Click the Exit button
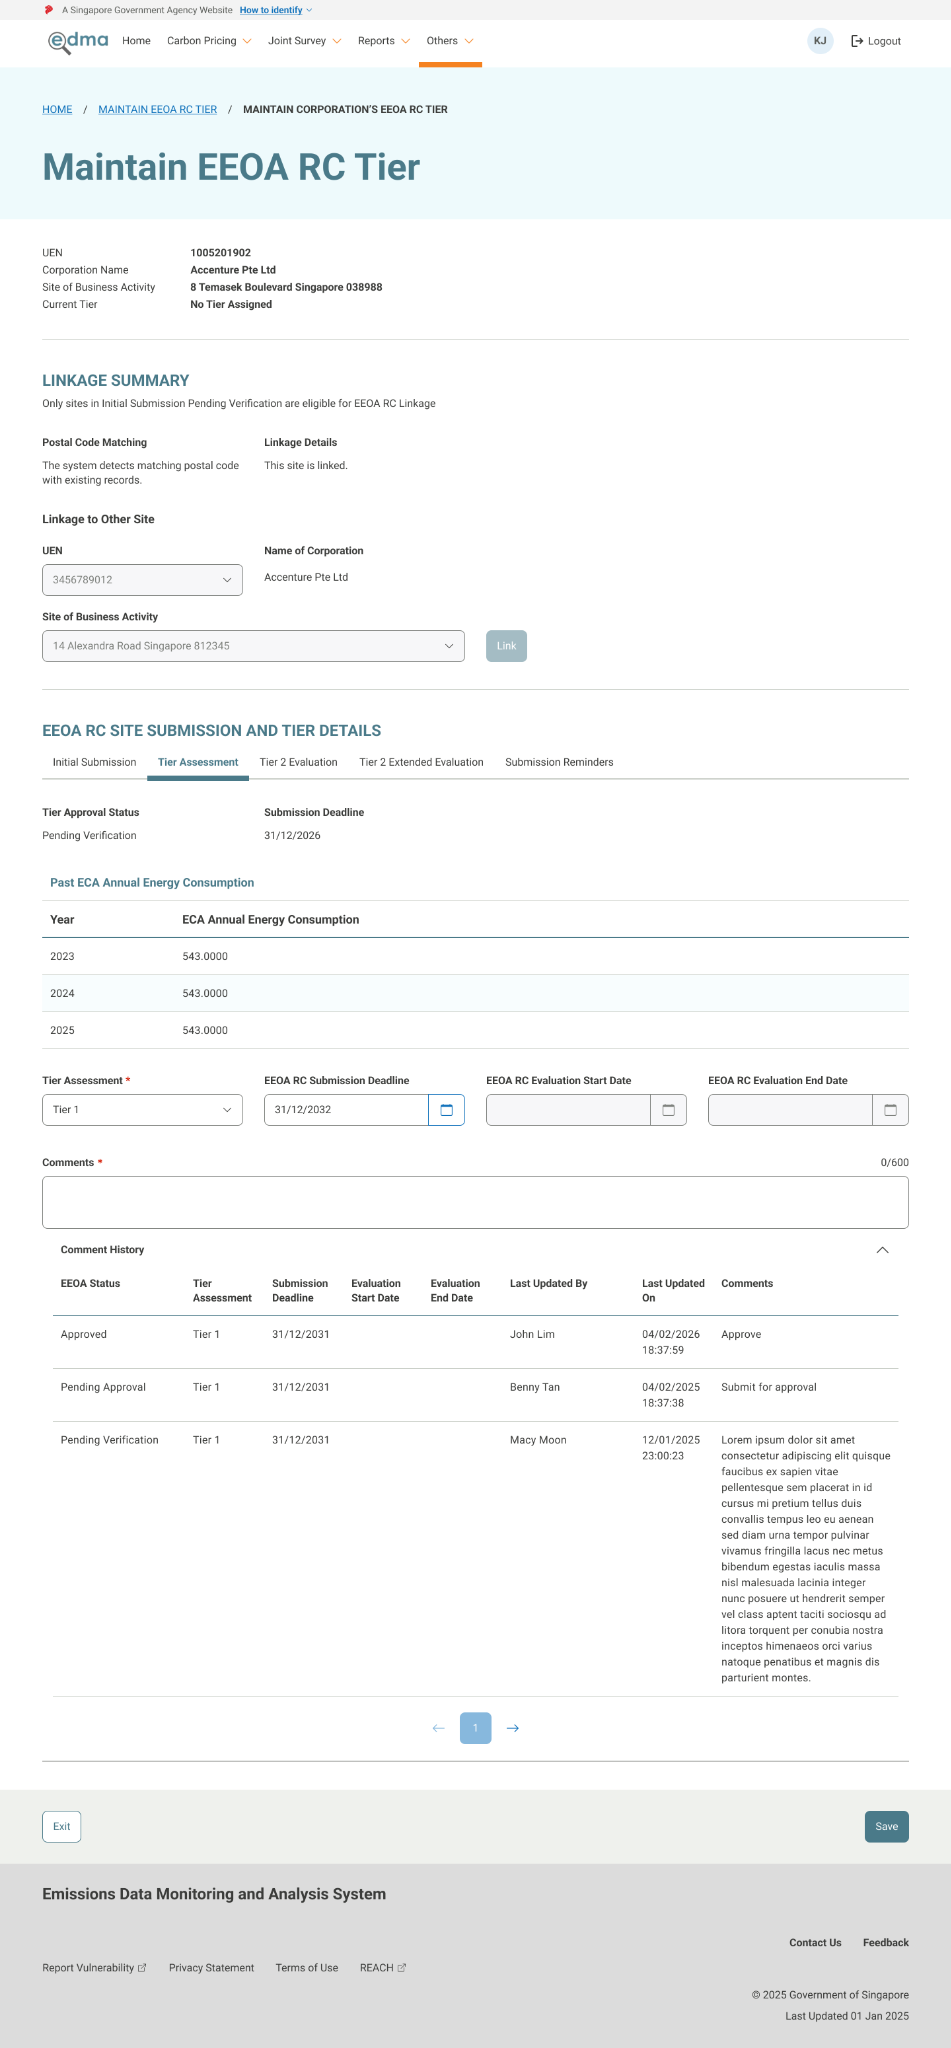 [x=62, y=1826]
